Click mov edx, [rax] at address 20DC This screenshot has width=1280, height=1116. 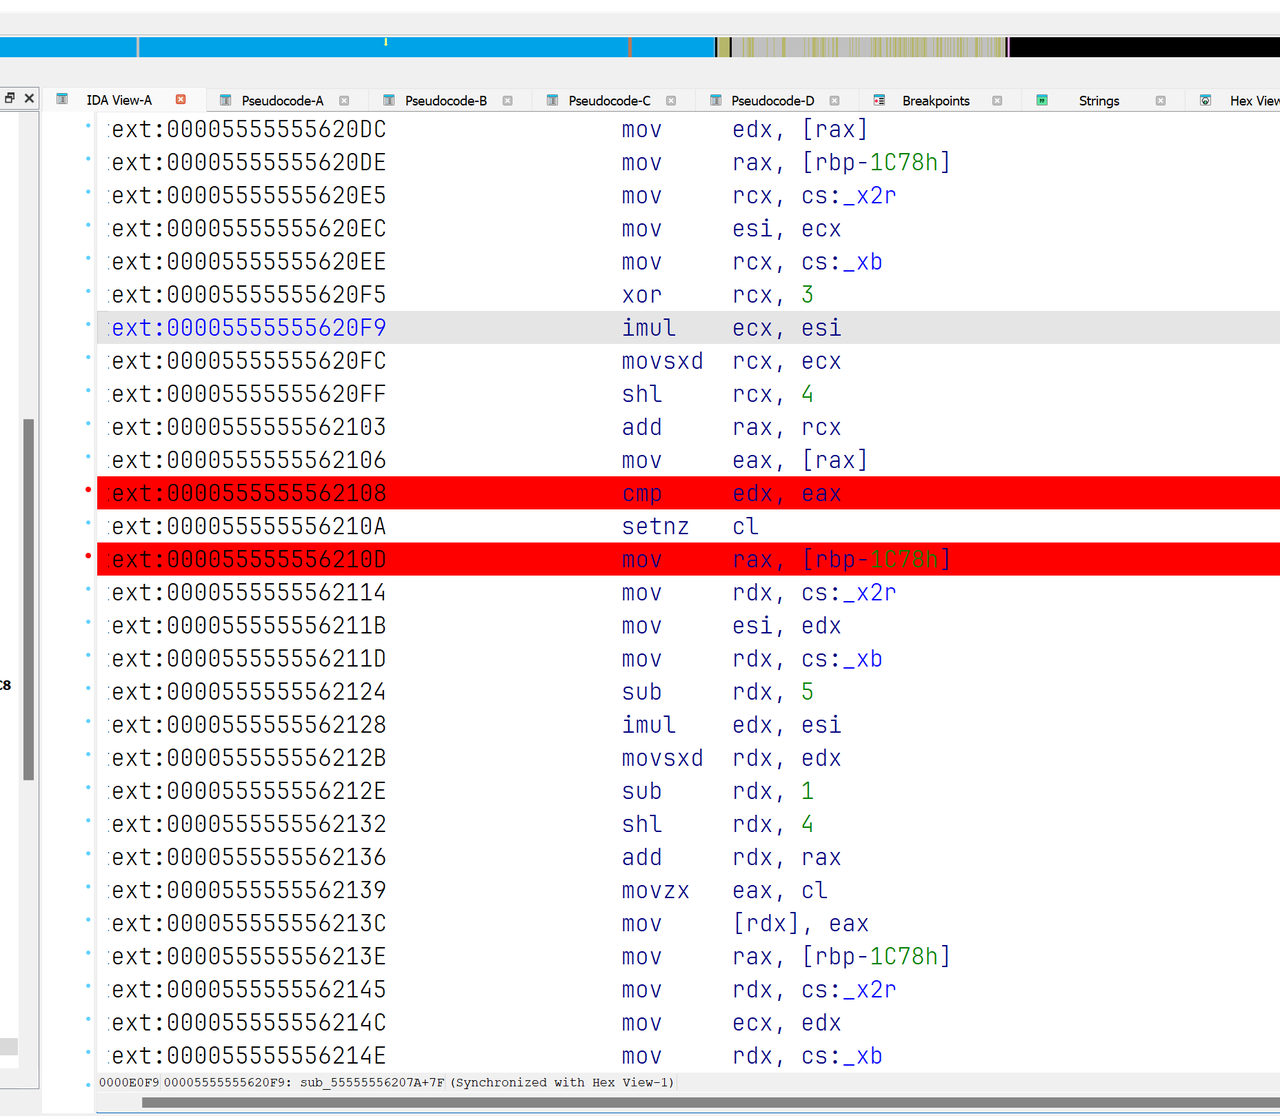point(745,129)
